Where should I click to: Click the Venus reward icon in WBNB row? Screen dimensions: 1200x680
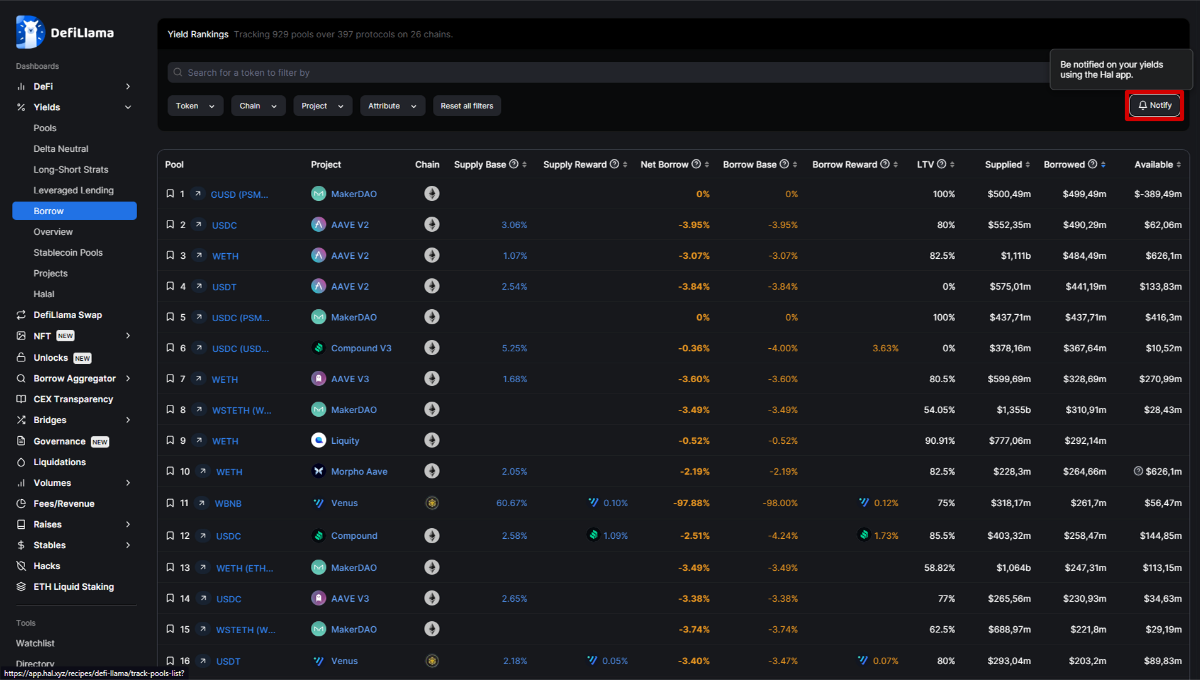pyautogui.click(x=594, y=503)
